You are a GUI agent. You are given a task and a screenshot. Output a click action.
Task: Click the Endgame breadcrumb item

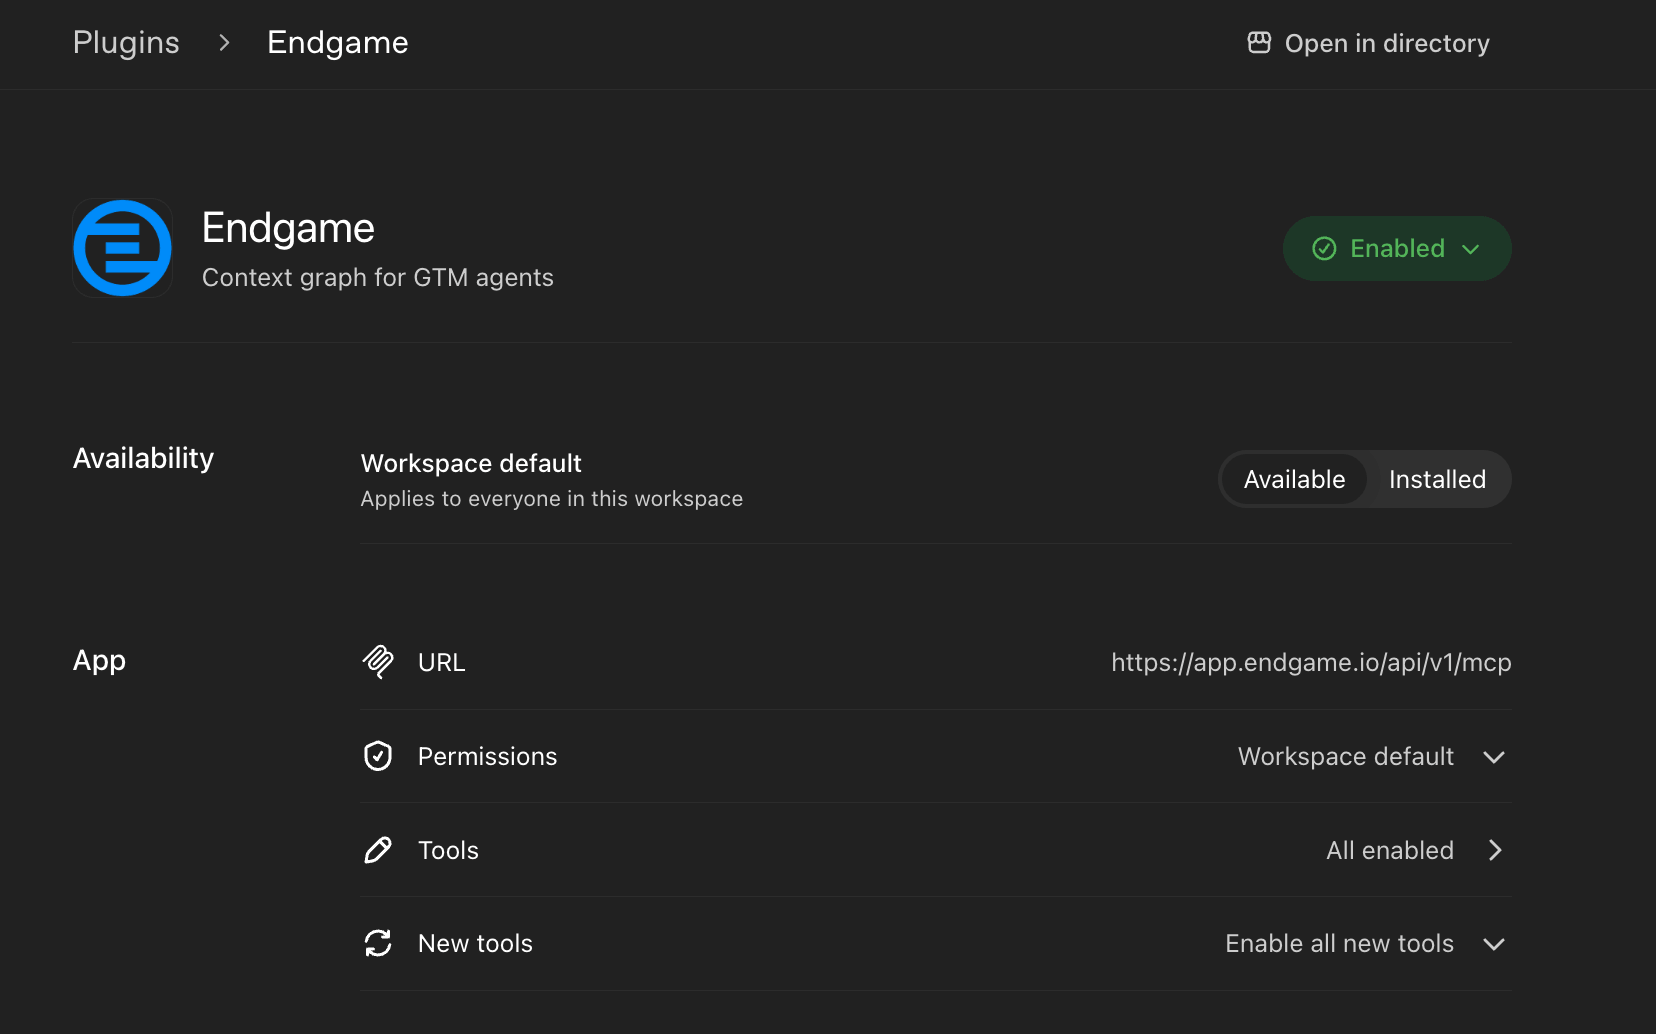pyautogui.click(x=338, y=42)
